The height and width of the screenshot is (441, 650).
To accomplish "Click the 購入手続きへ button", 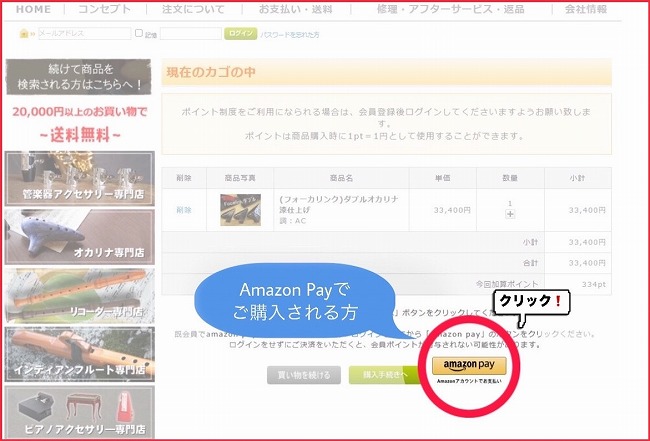I will (384, 375).
